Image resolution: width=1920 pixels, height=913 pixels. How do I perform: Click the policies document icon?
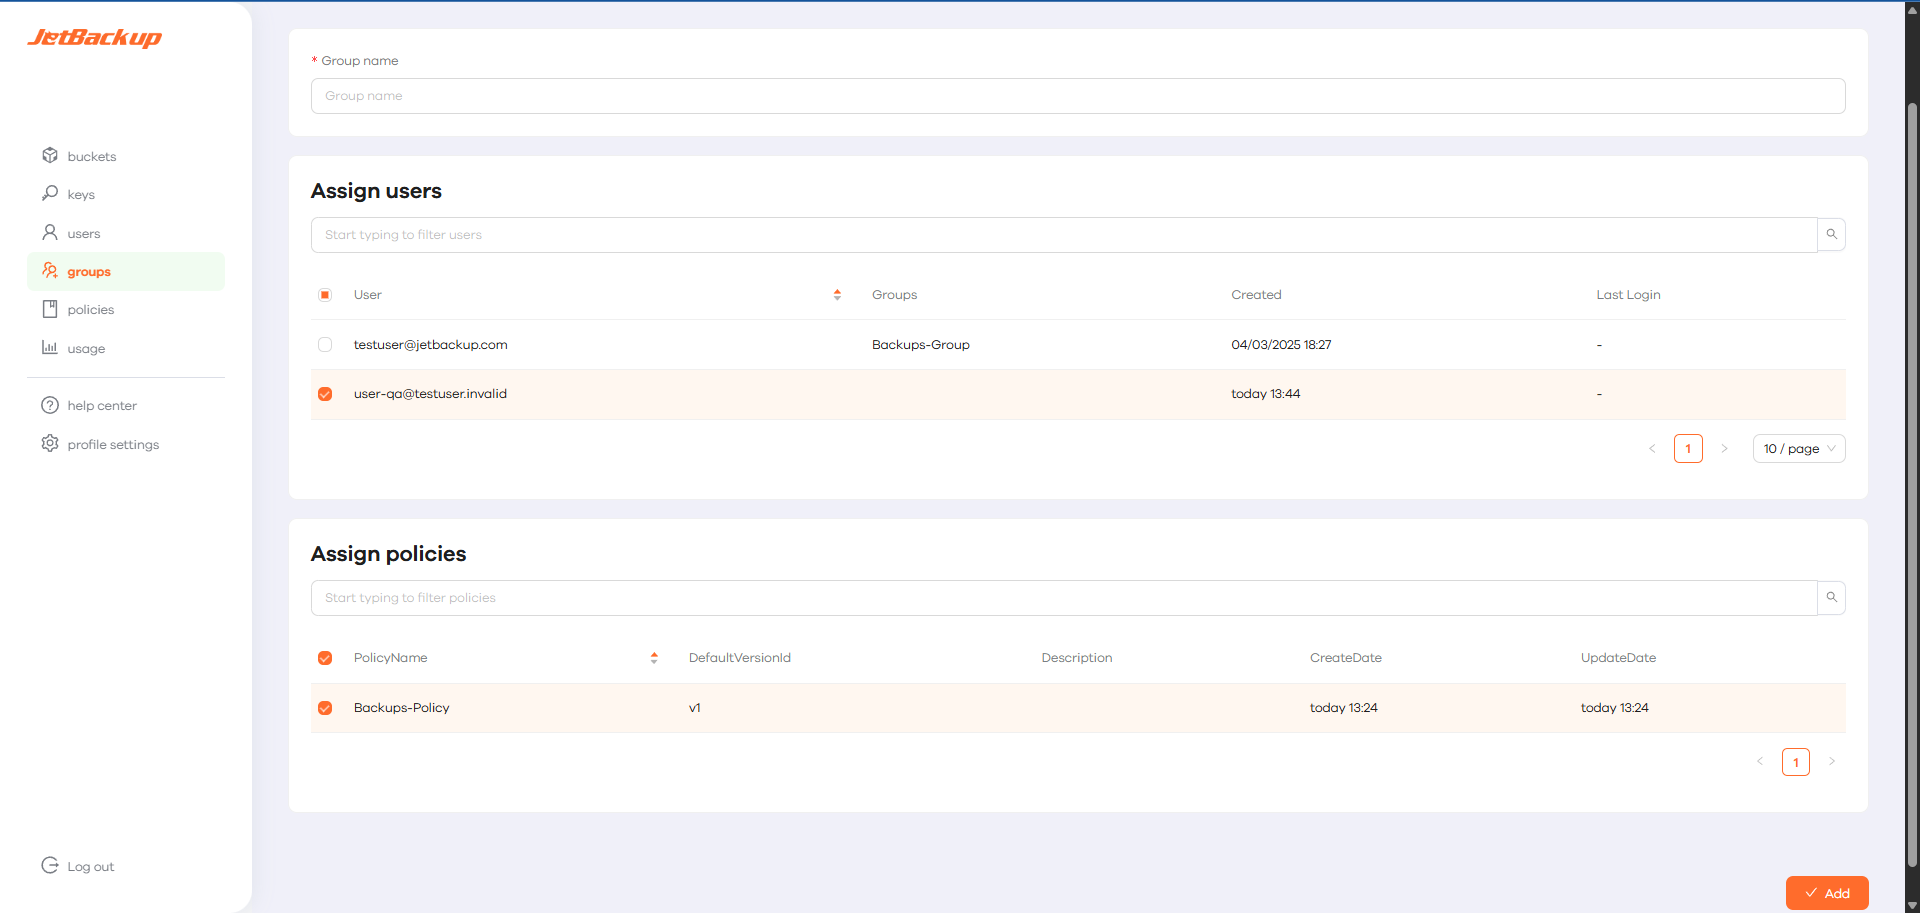(50, 309)
